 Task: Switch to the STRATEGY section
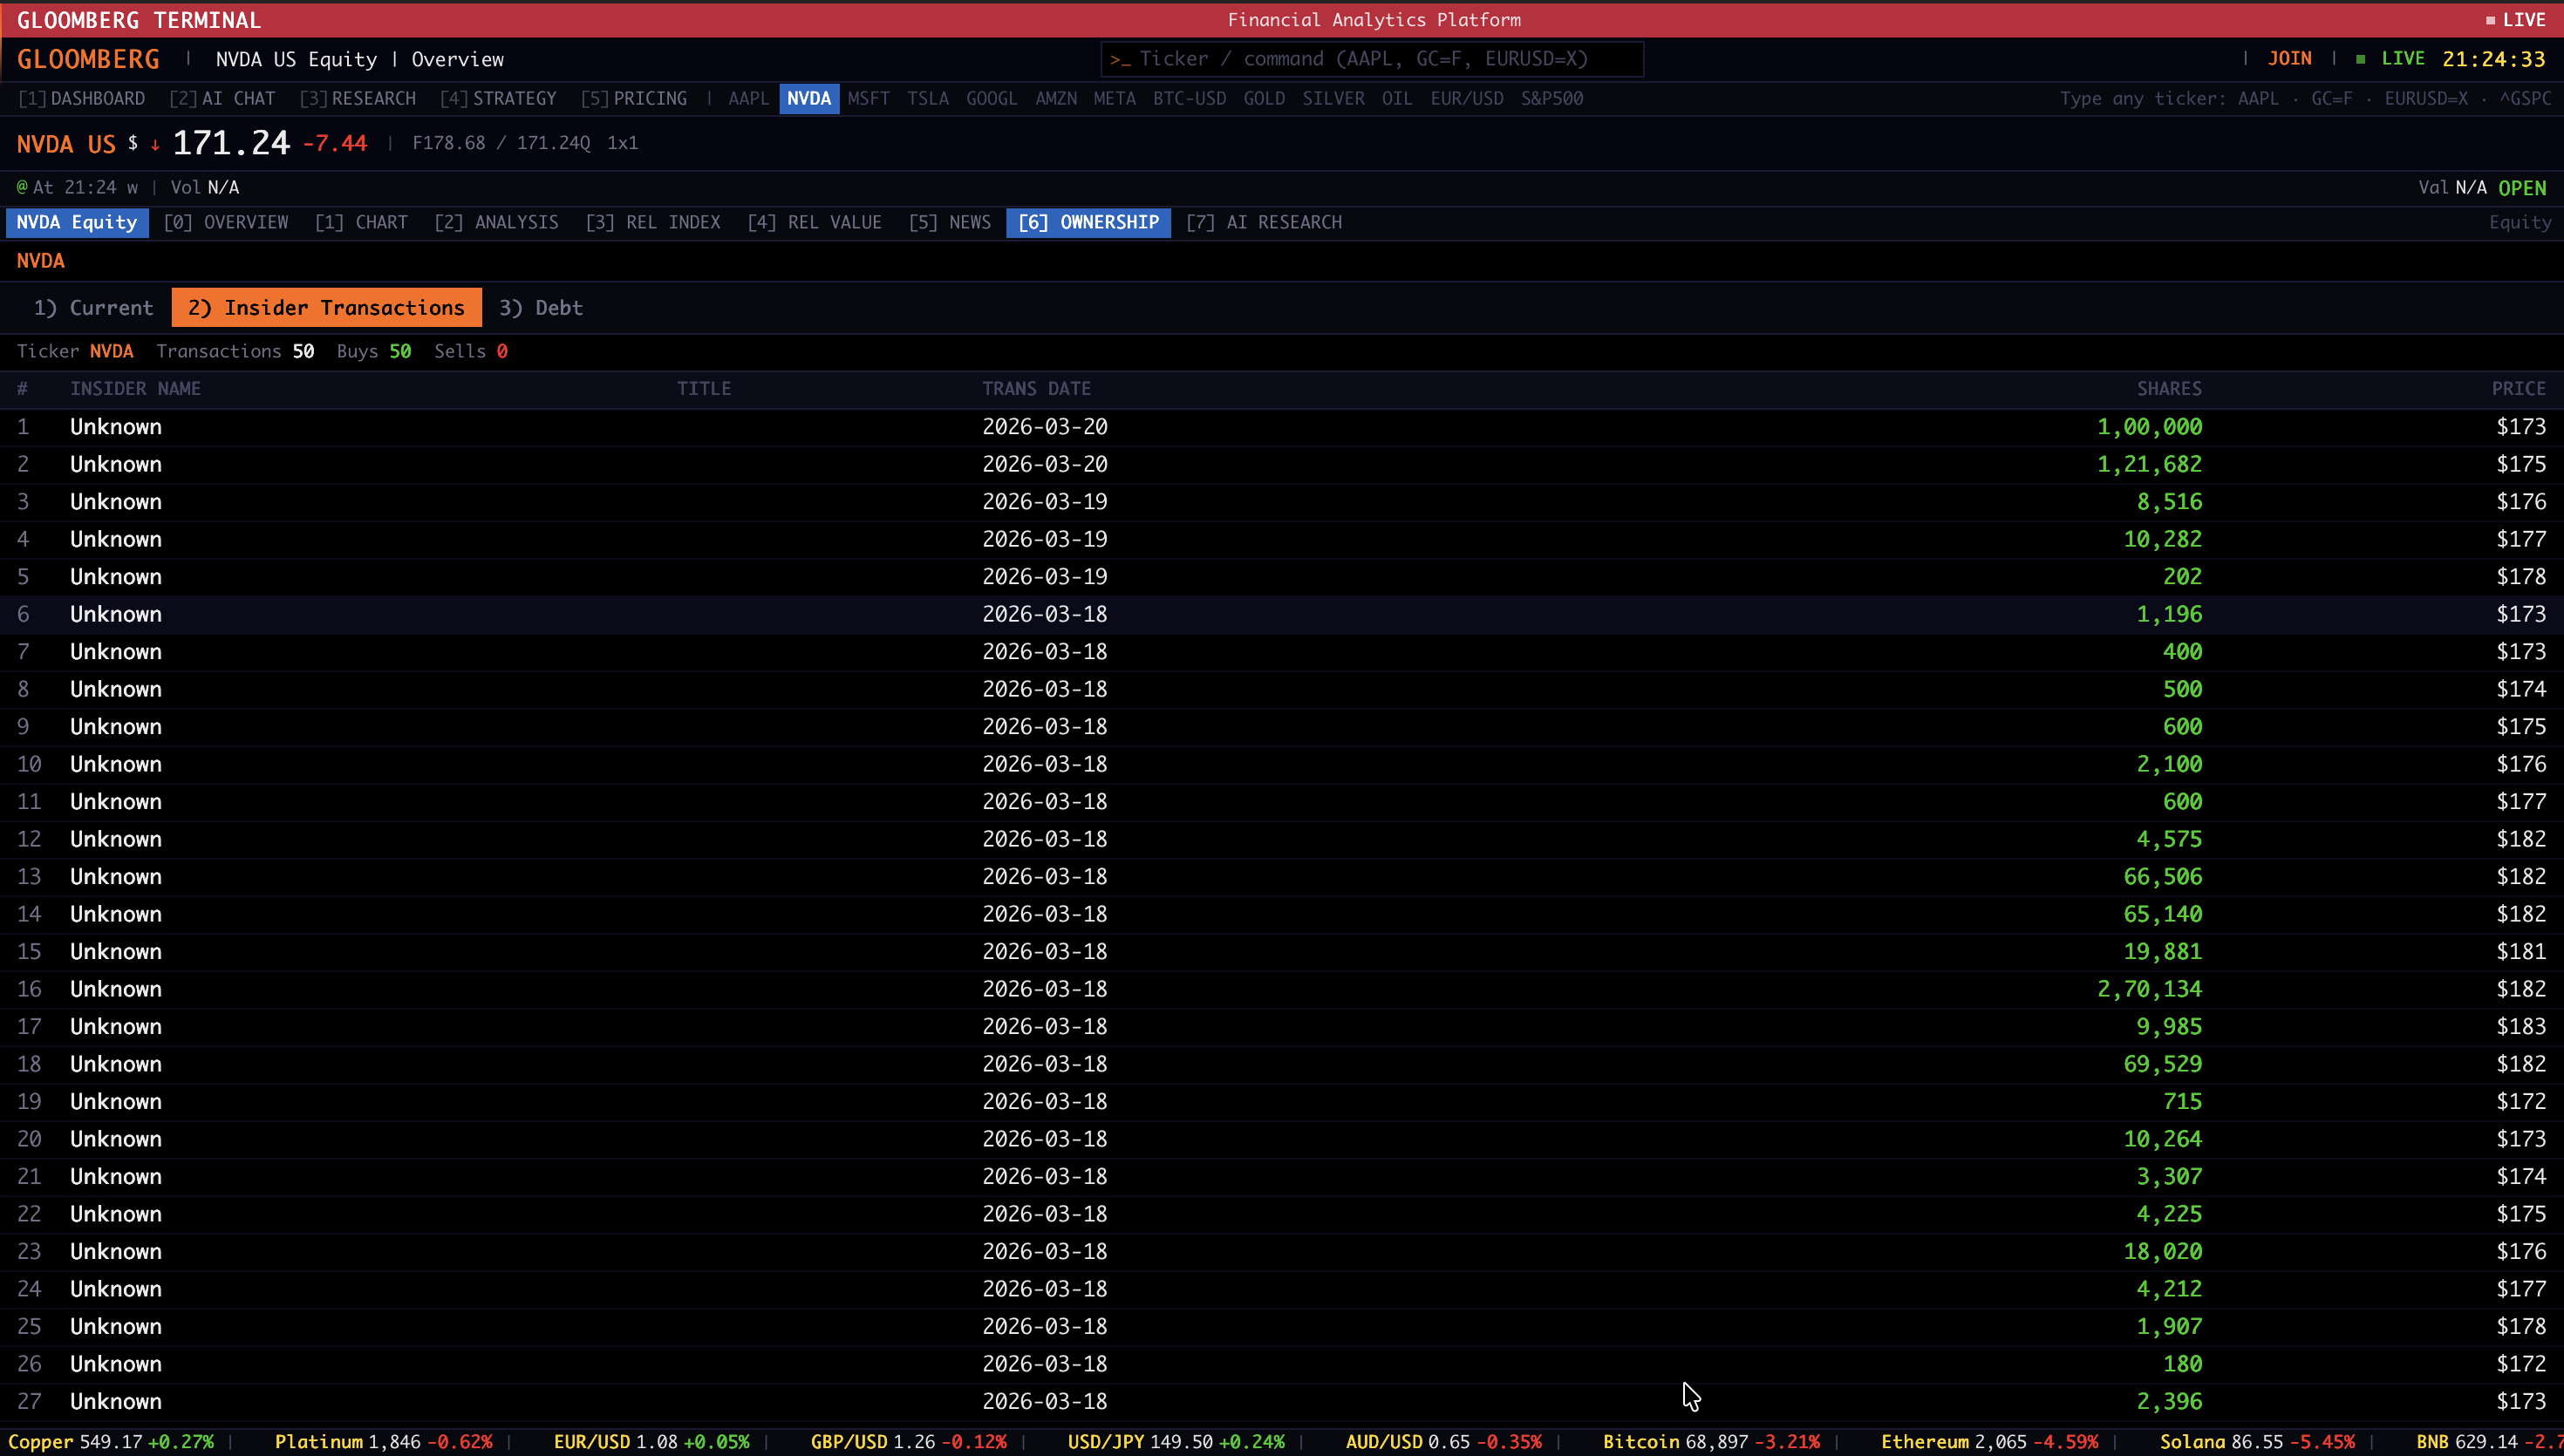pyautogui.click(x=498, y=98)
